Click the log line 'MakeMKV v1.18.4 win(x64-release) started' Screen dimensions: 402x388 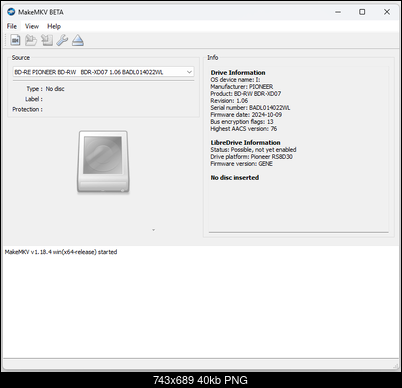61,252
